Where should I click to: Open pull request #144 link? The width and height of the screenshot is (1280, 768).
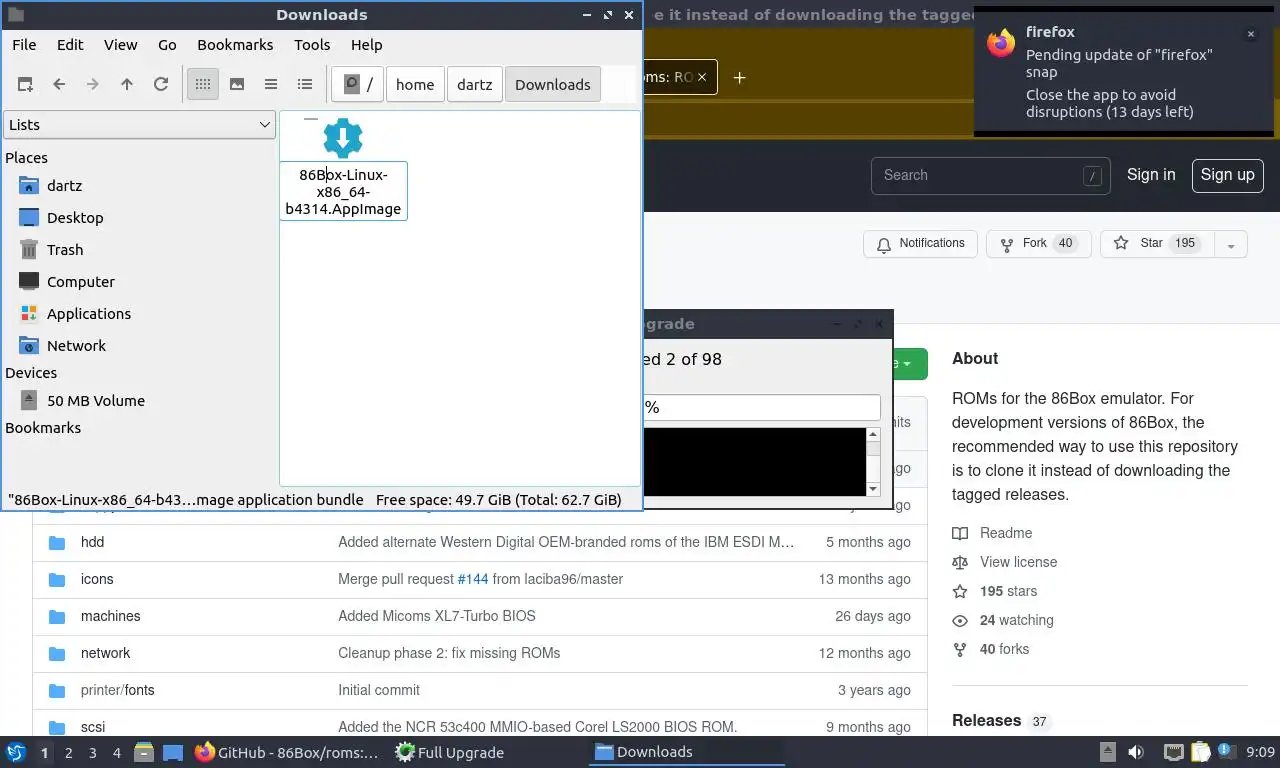472,579
